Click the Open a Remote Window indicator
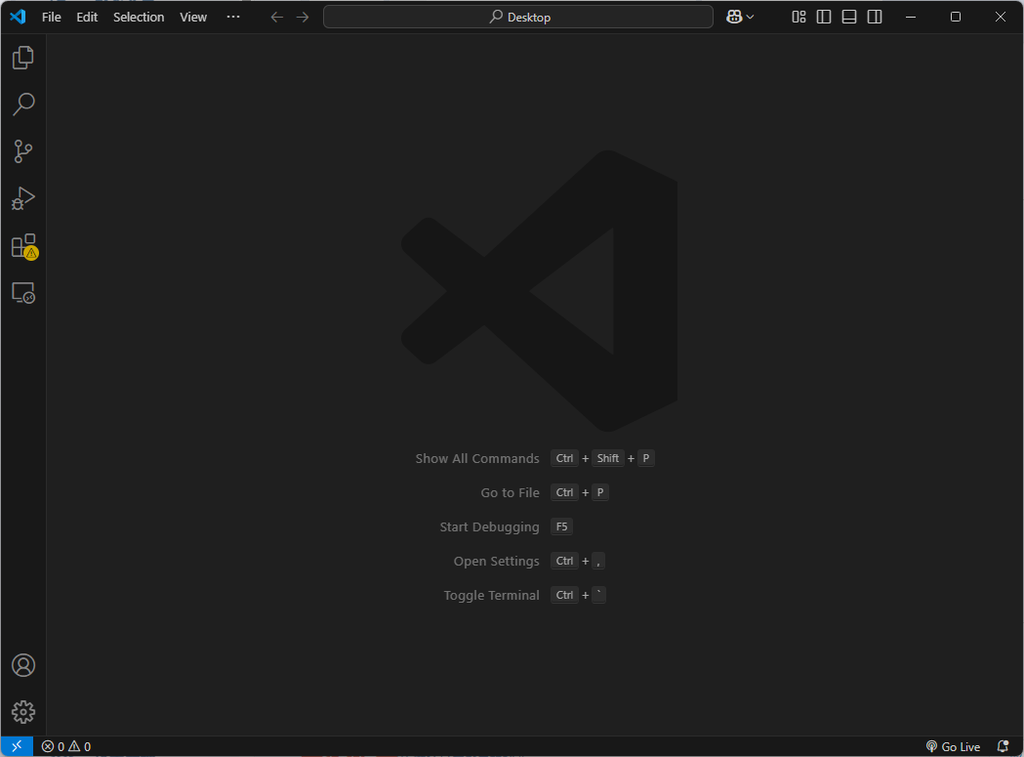 pyautogui.click(x=15, y=745)
